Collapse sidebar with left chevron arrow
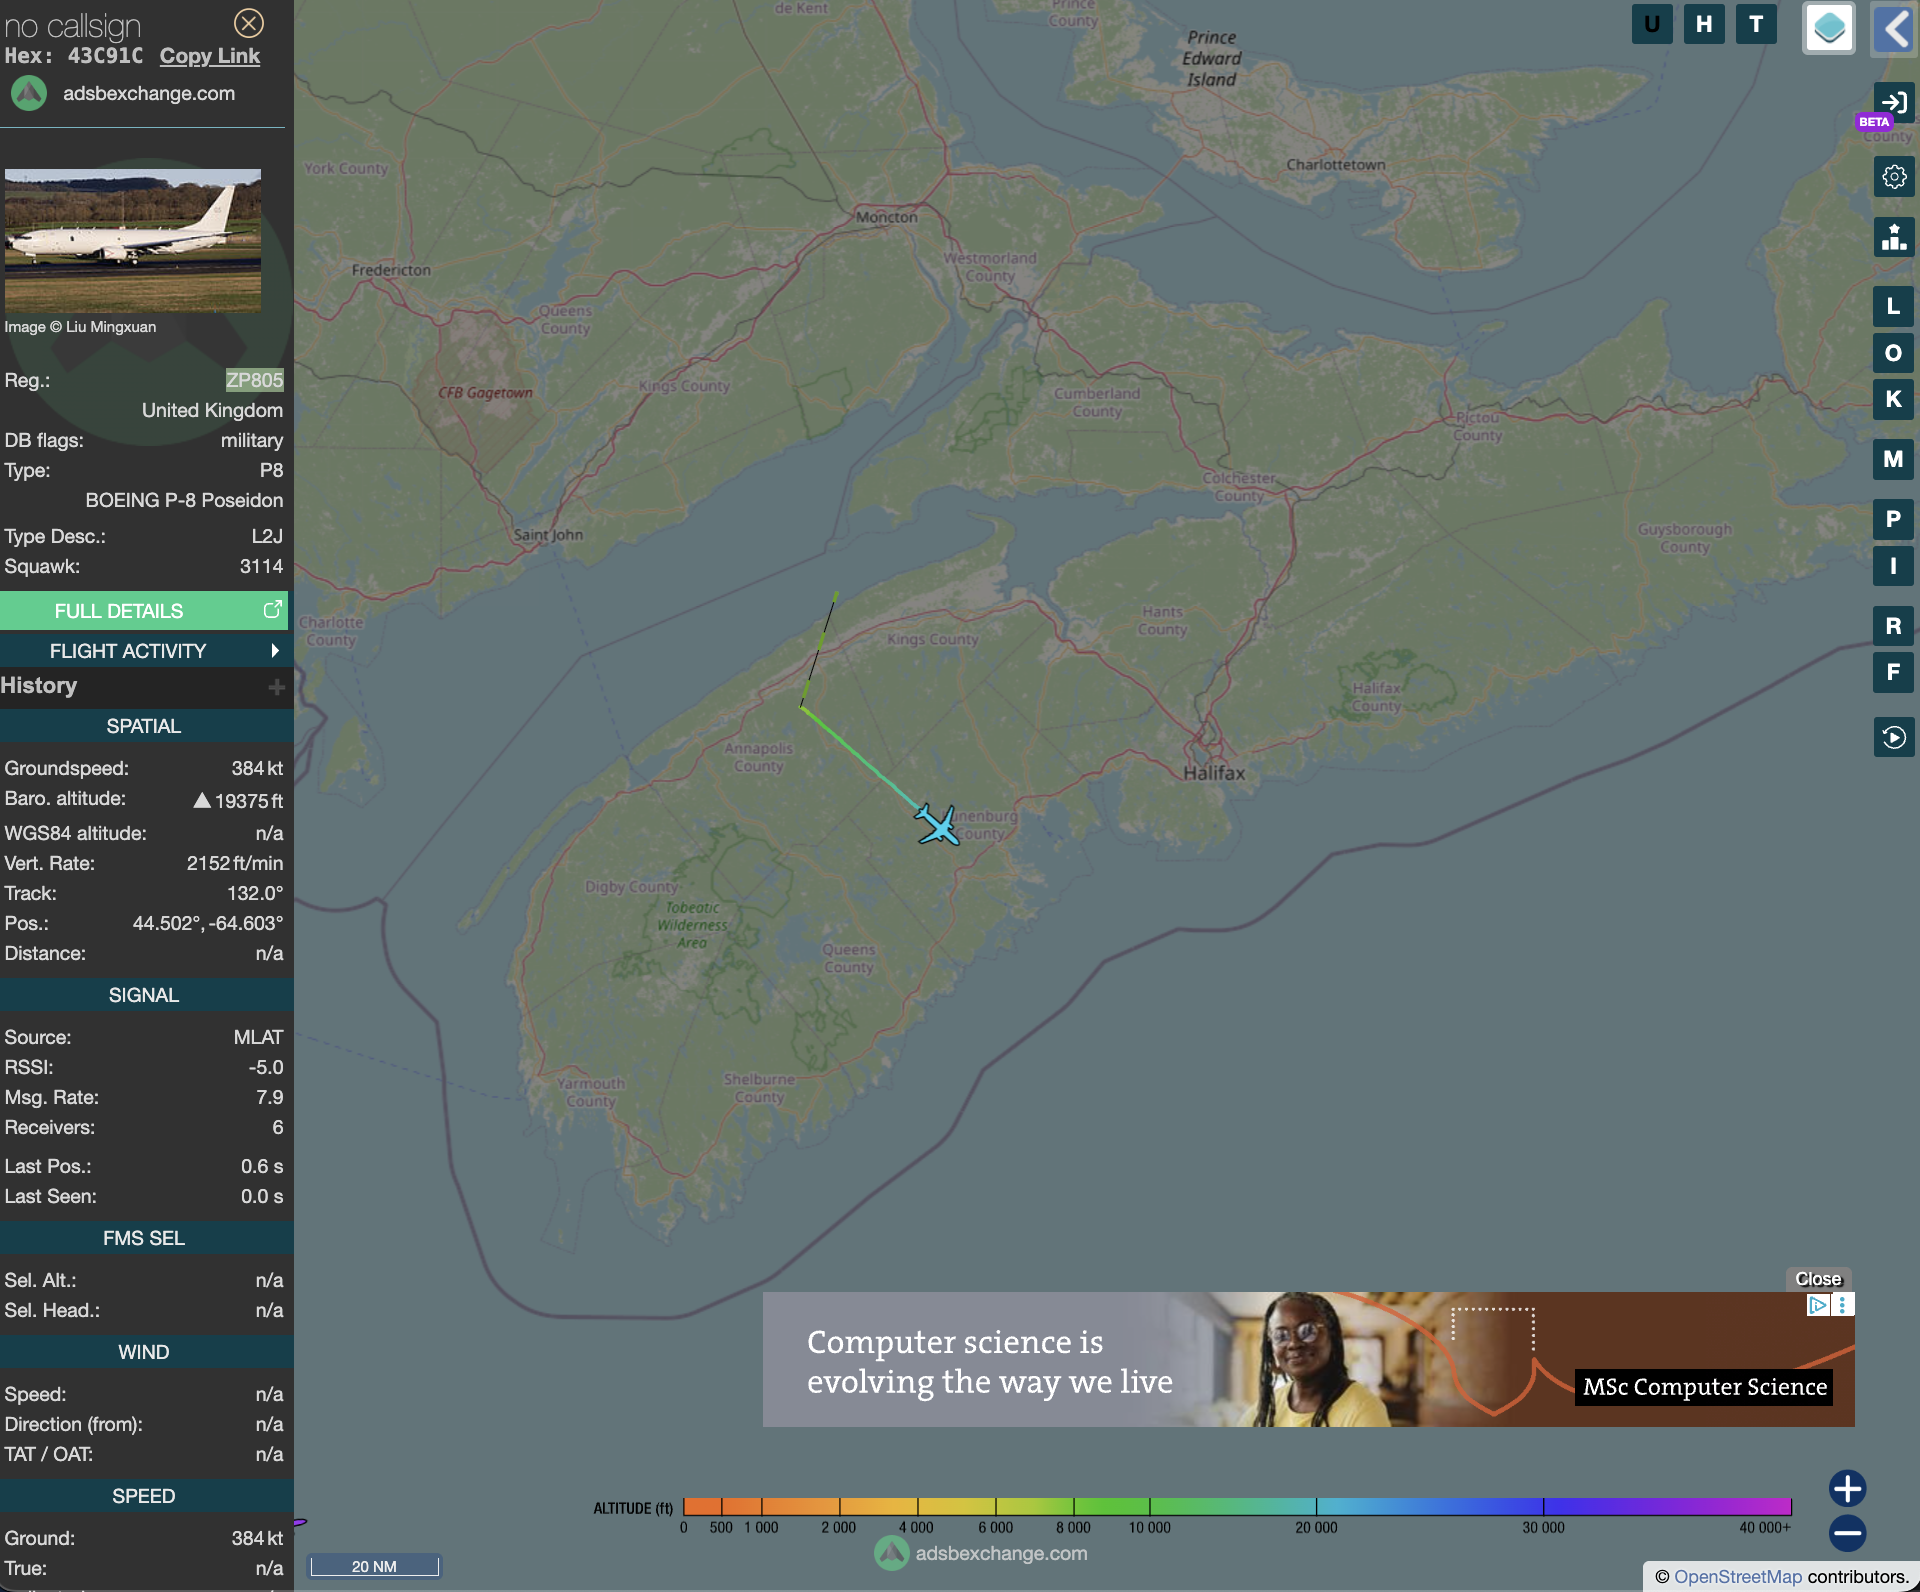Screen dimensions: 1920x1592 point(1893,28)
